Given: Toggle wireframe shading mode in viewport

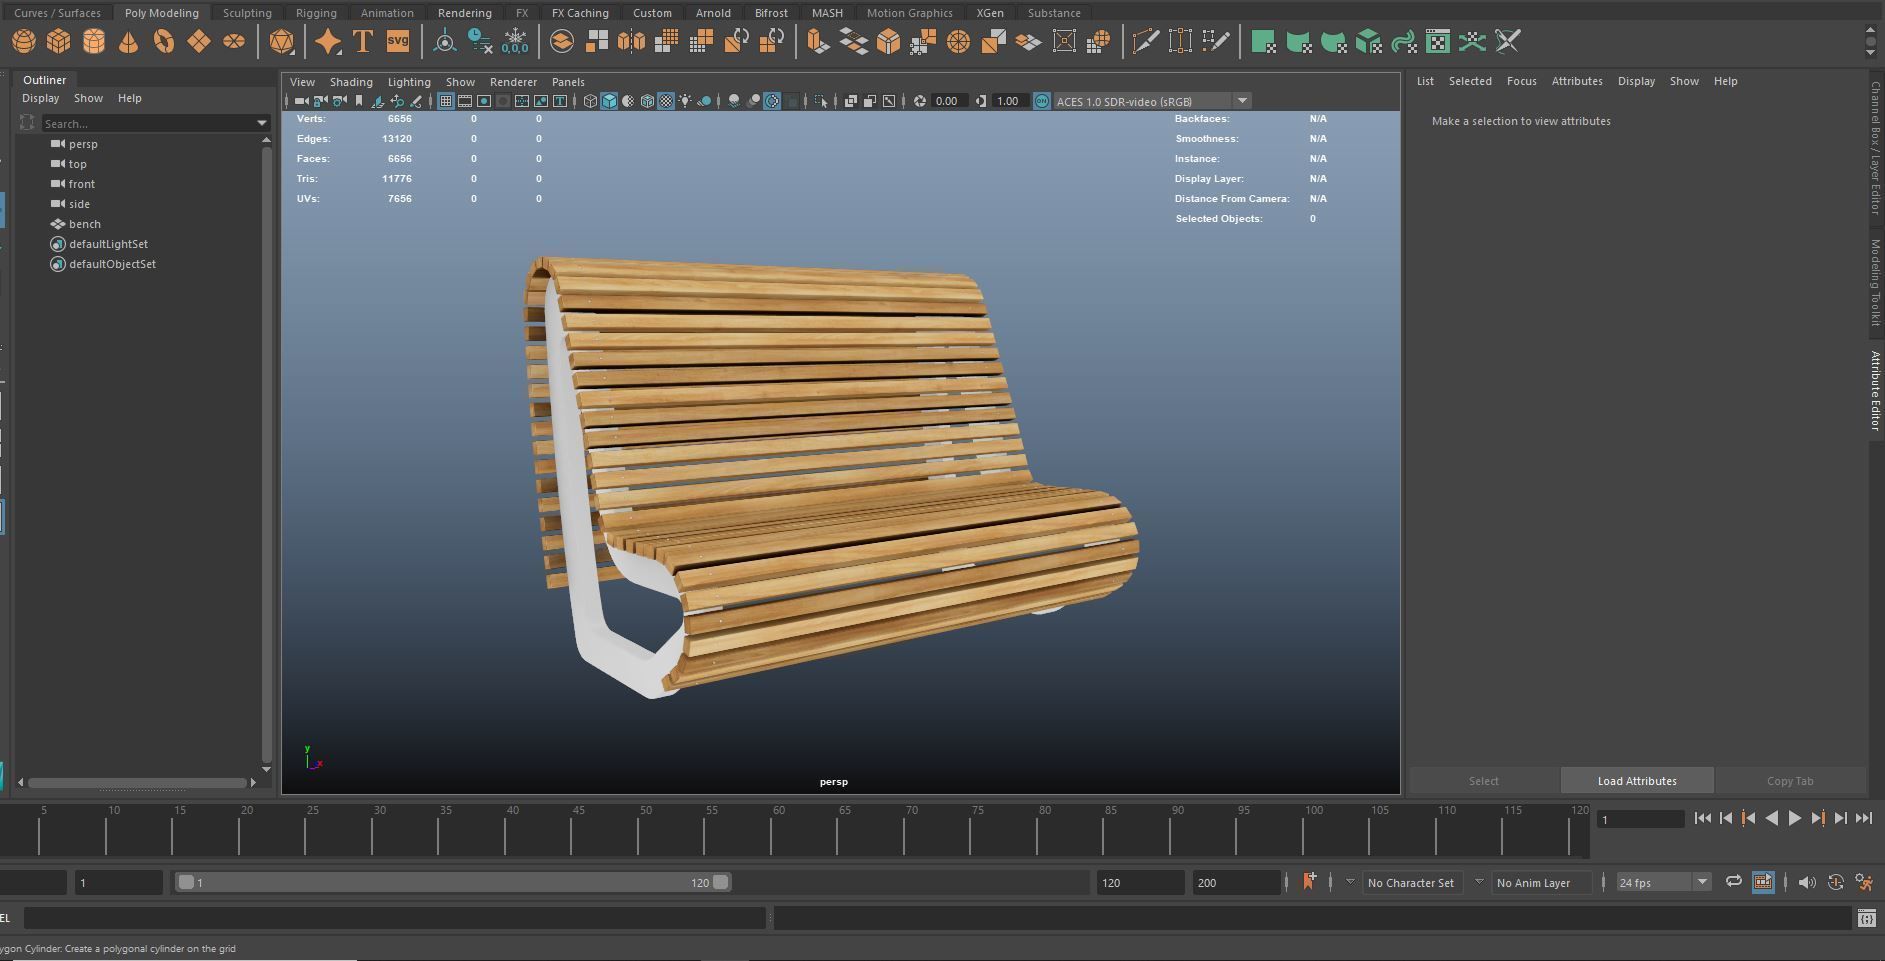Looking at the screenshot, I should pyautogui.click(x=590, y=101).
